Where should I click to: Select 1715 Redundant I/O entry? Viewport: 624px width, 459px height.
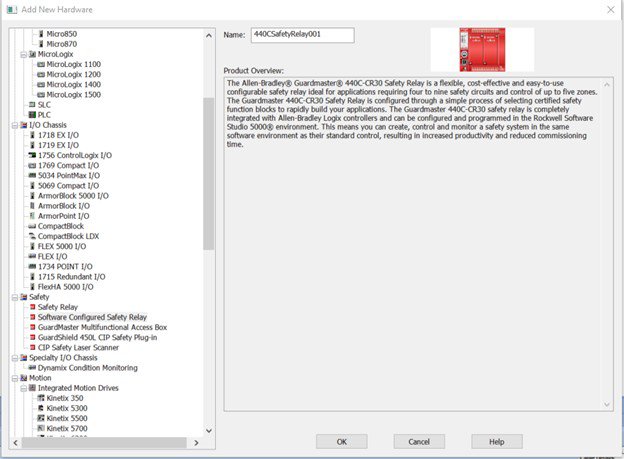click(x=72, y=277)
